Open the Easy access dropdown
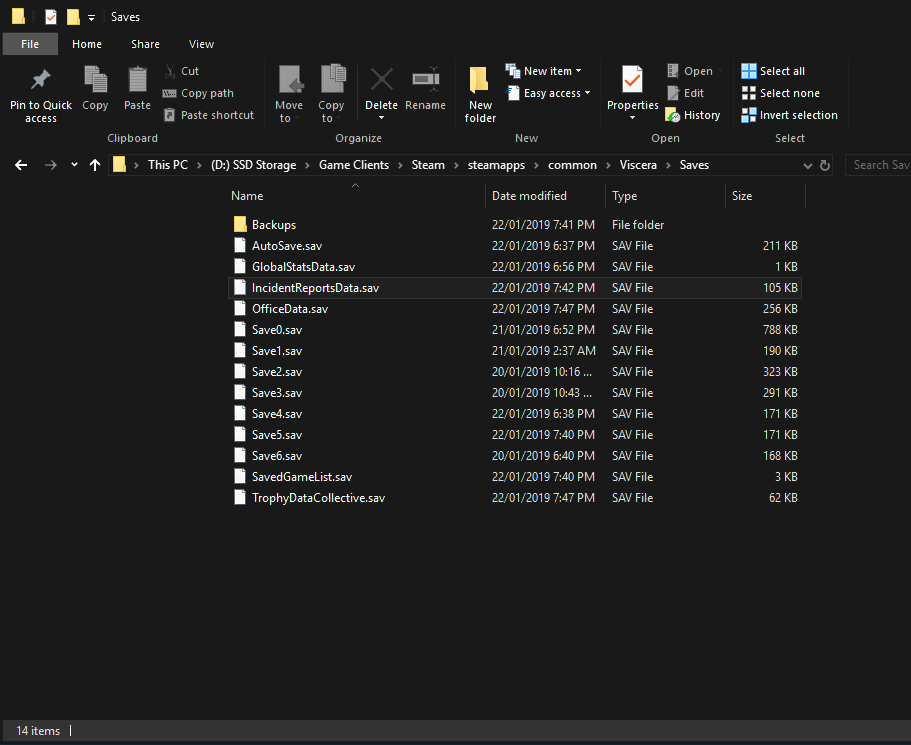The width and height of the screenshot is (911, 745). point(549,93)
